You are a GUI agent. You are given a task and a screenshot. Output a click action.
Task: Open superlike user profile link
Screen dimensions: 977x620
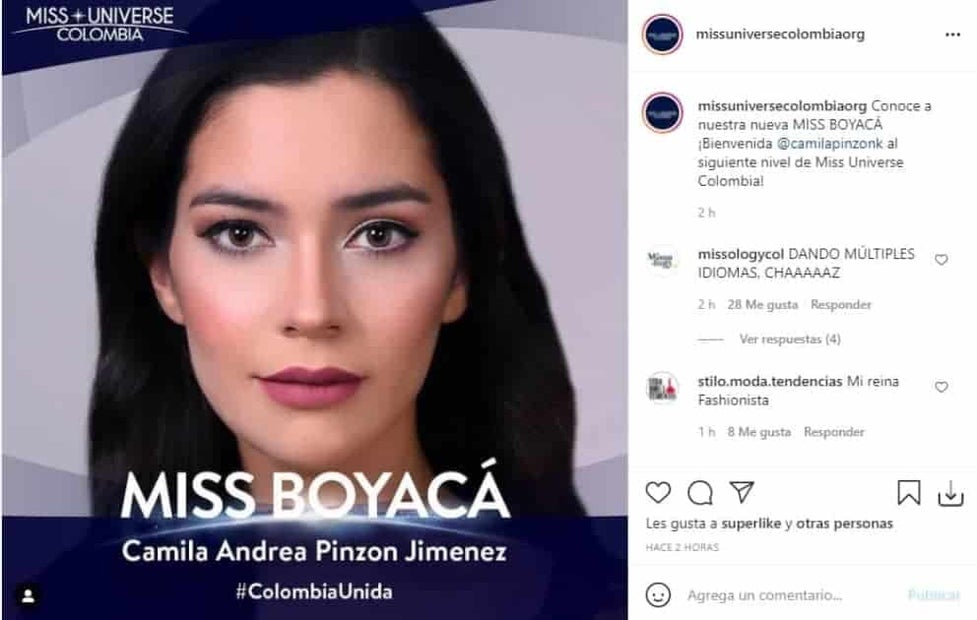751,523
